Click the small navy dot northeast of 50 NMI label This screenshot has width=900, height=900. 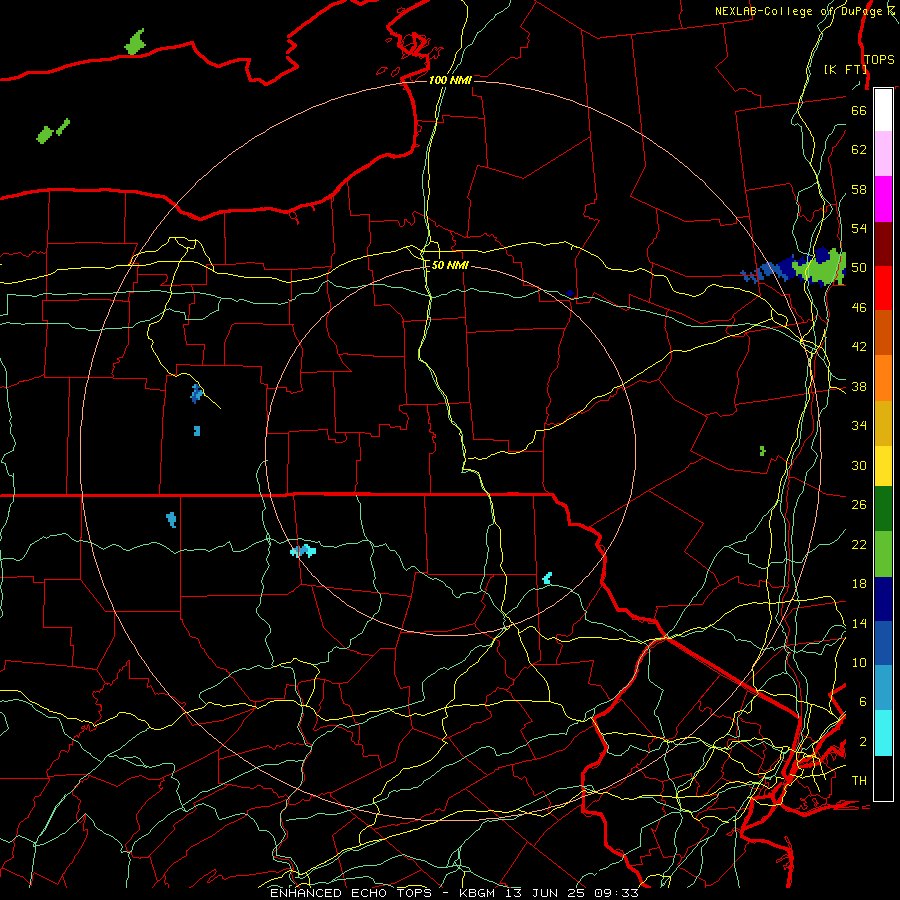(x=570, y=293)
